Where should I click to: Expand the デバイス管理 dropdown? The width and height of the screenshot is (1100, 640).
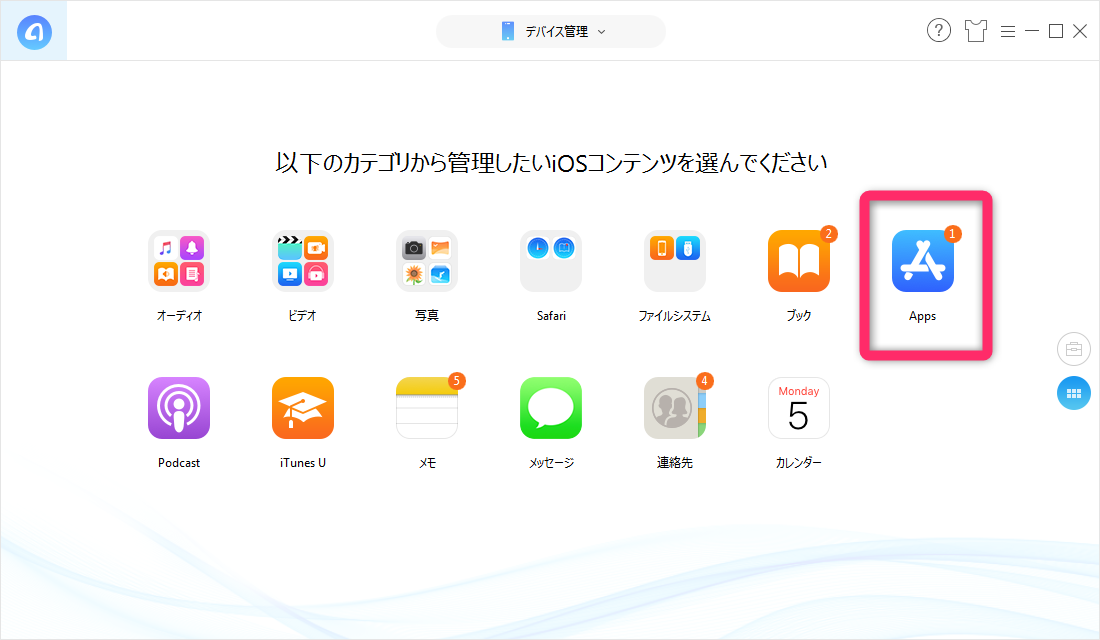(551, 32)
